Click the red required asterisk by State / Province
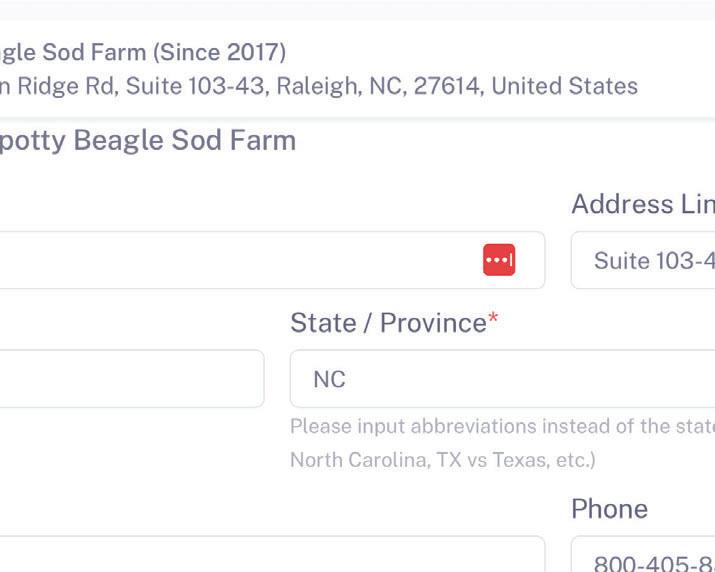Screen dimensions: 715x572 pyautogui.click(x=493, y=322)
